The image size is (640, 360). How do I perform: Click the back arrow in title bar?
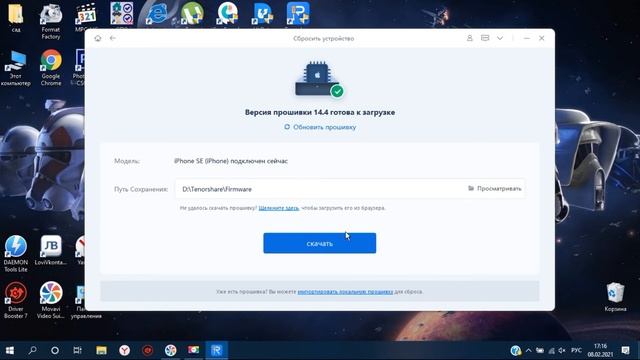(113, 38)
